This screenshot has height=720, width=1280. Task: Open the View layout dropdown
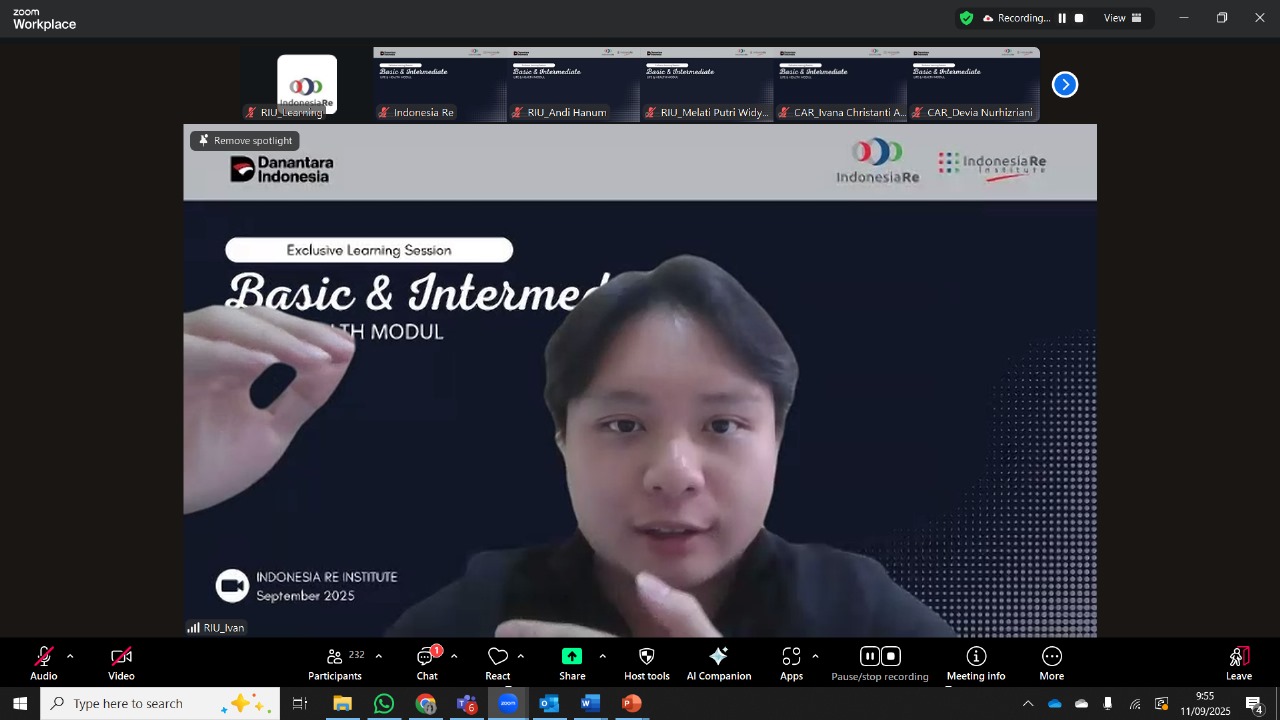[x=1122, y=18]
